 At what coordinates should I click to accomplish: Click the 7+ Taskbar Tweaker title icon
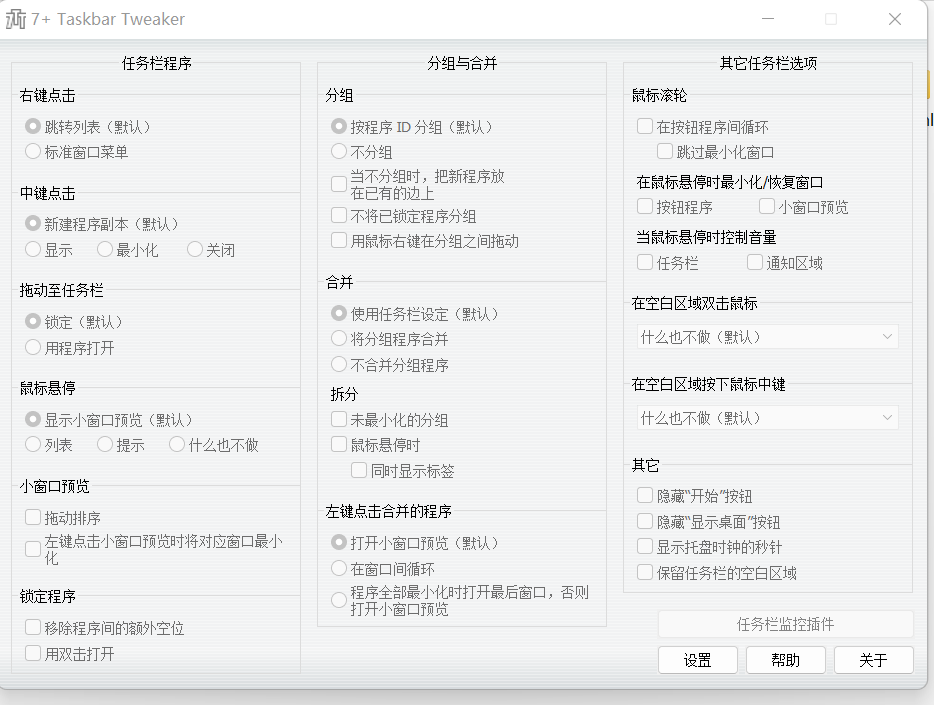tap(16, 19)
